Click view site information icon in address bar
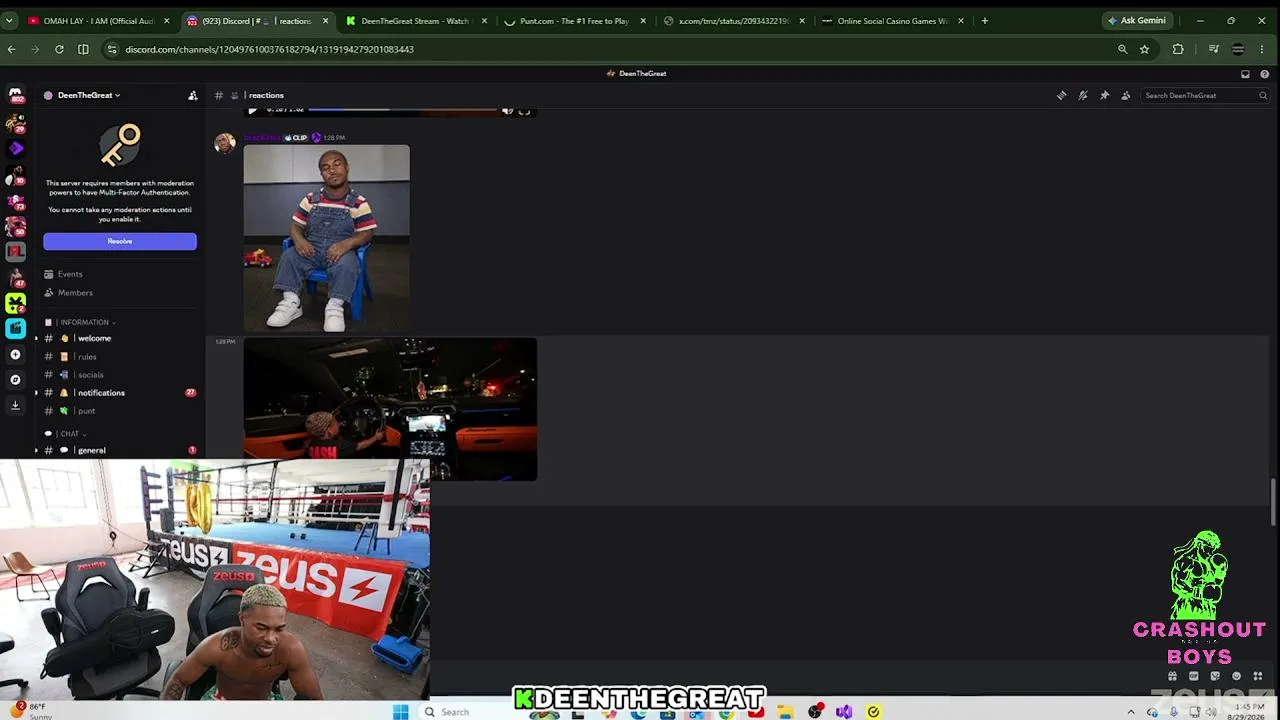 point(112,49)
